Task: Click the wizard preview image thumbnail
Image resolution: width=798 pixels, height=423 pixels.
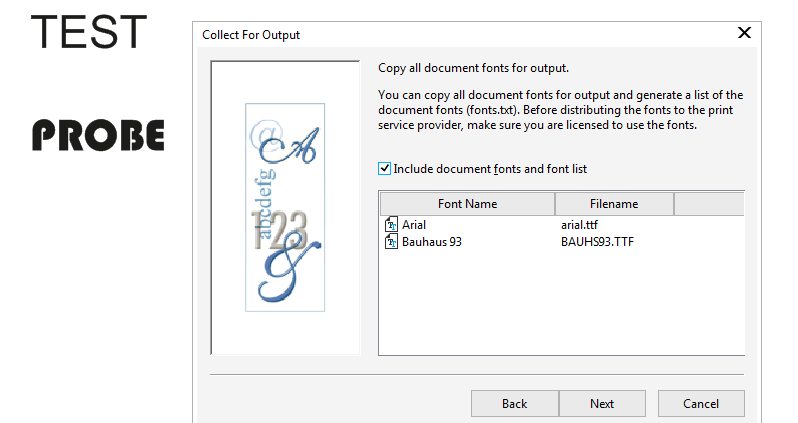Action: [x=285, y=207]
